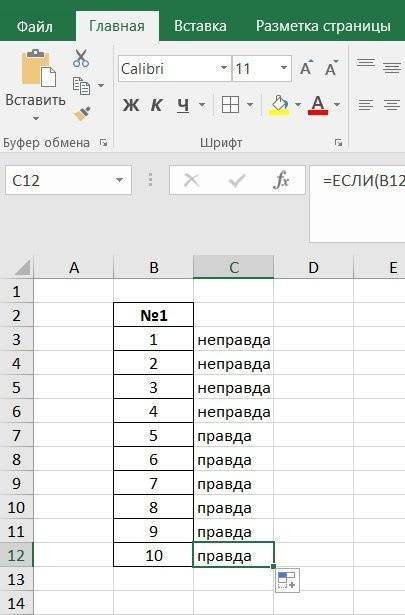Click the Enter checkmark formula button
This screenshot has height=615, width=405.
tap(237, 180)
